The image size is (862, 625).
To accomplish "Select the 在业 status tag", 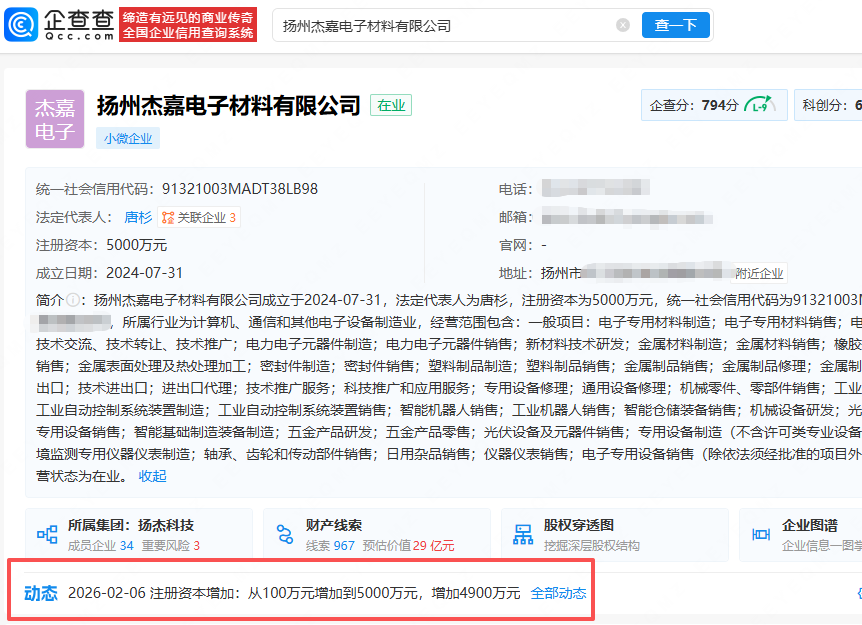I will 391,105.
